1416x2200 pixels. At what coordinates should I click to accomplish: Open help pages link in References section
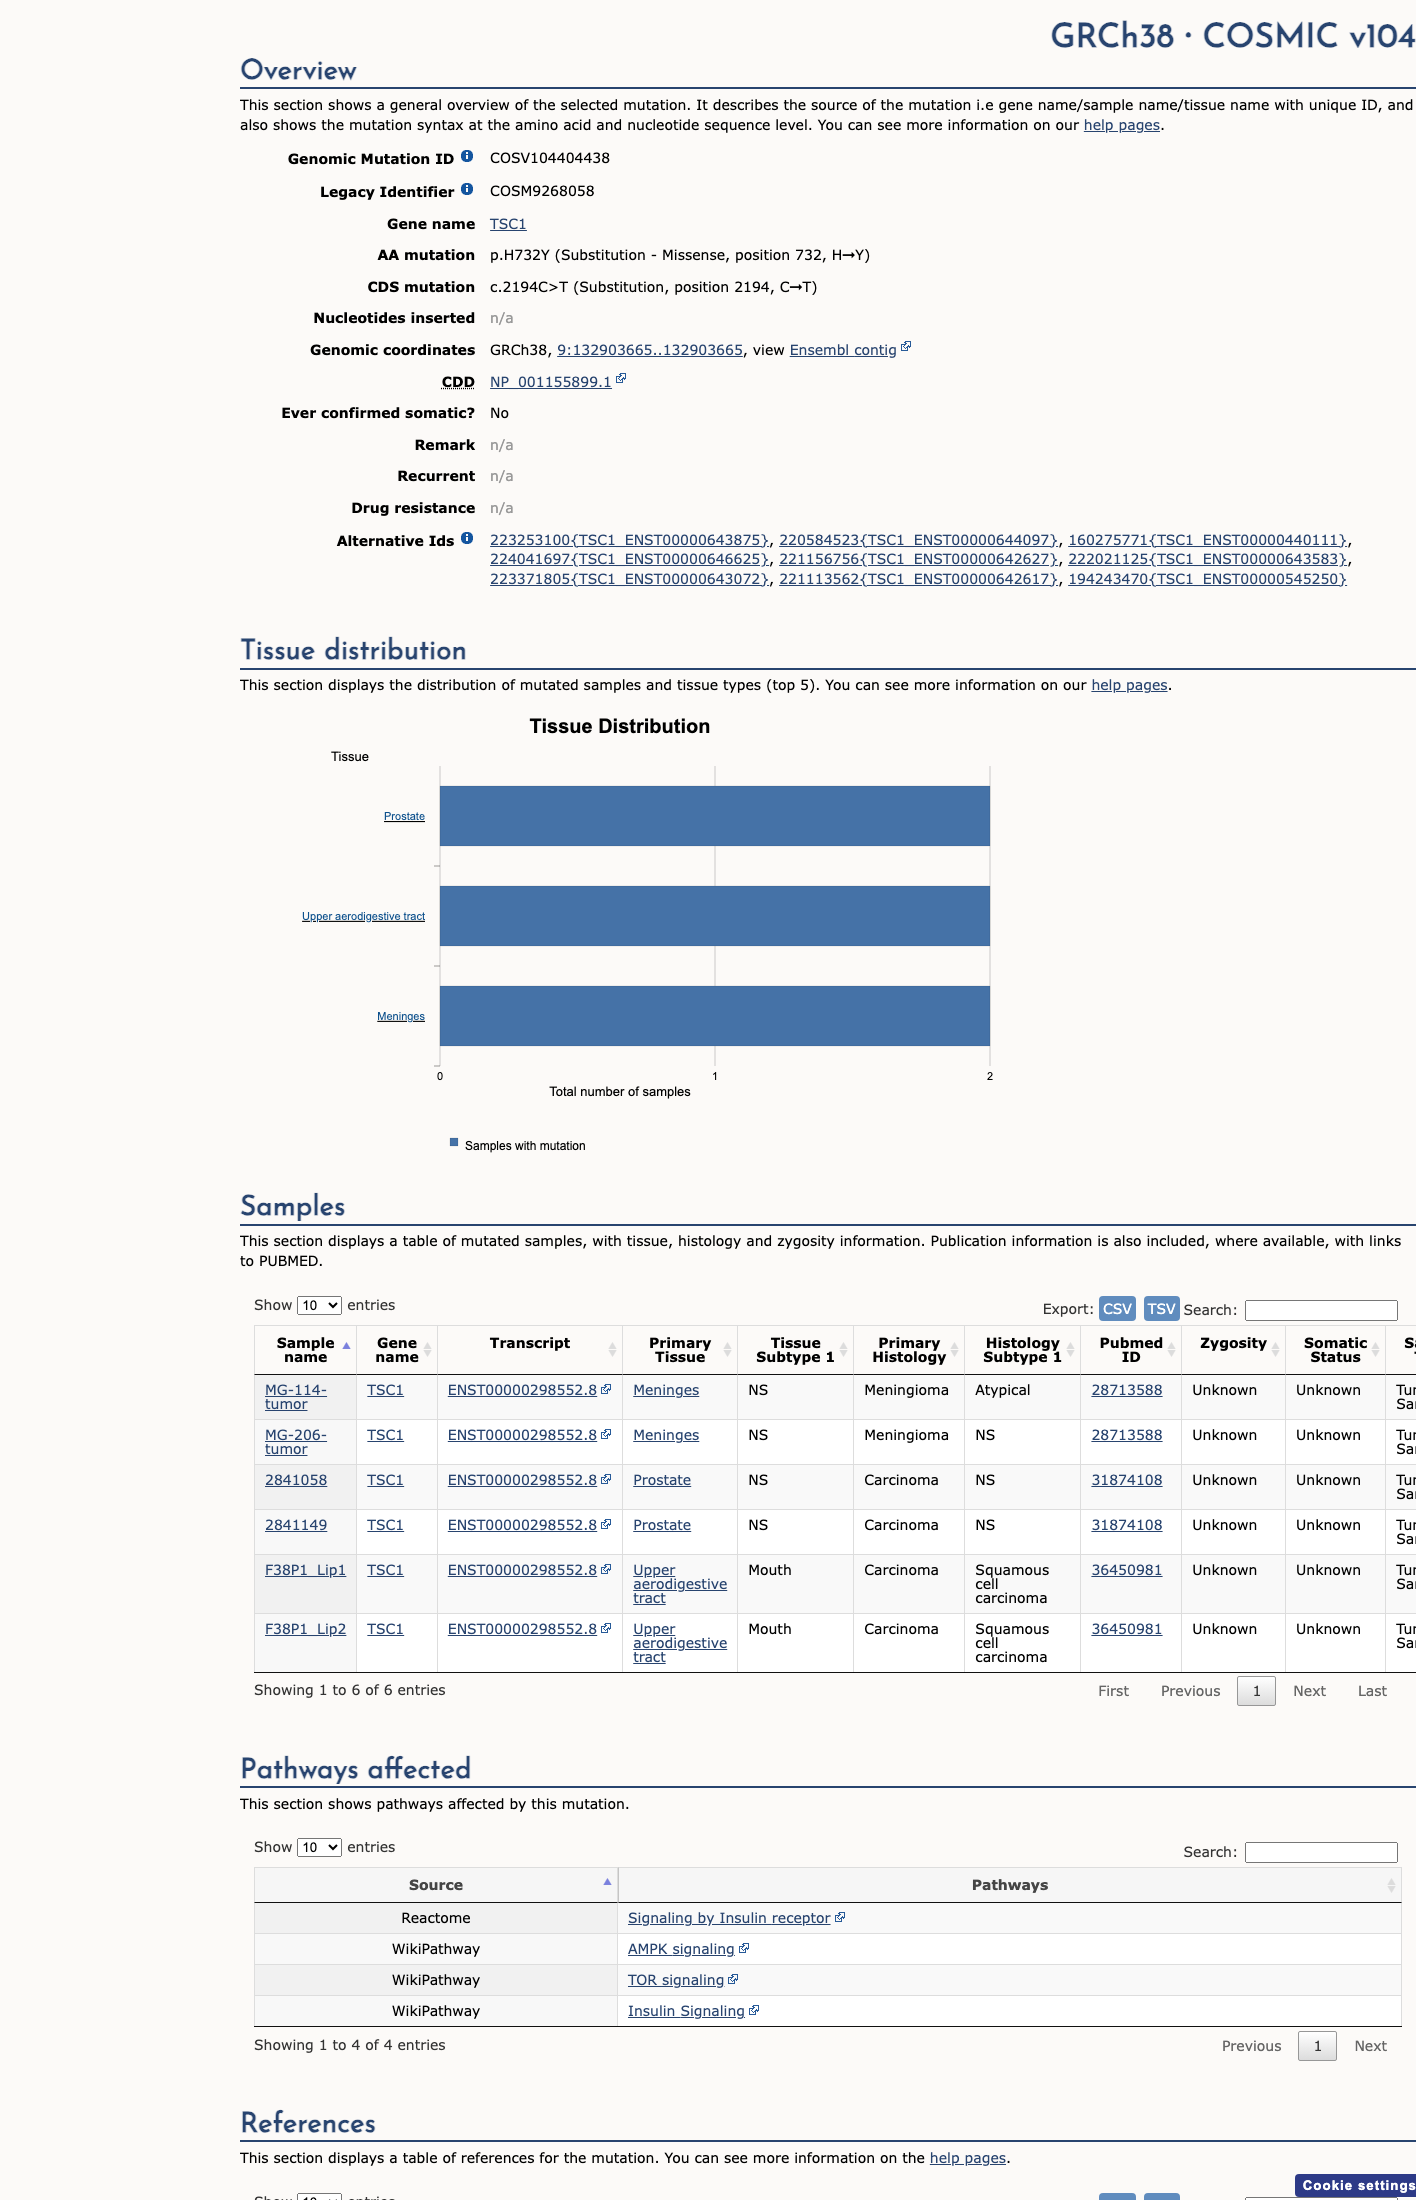click(x=968, y=2158)
